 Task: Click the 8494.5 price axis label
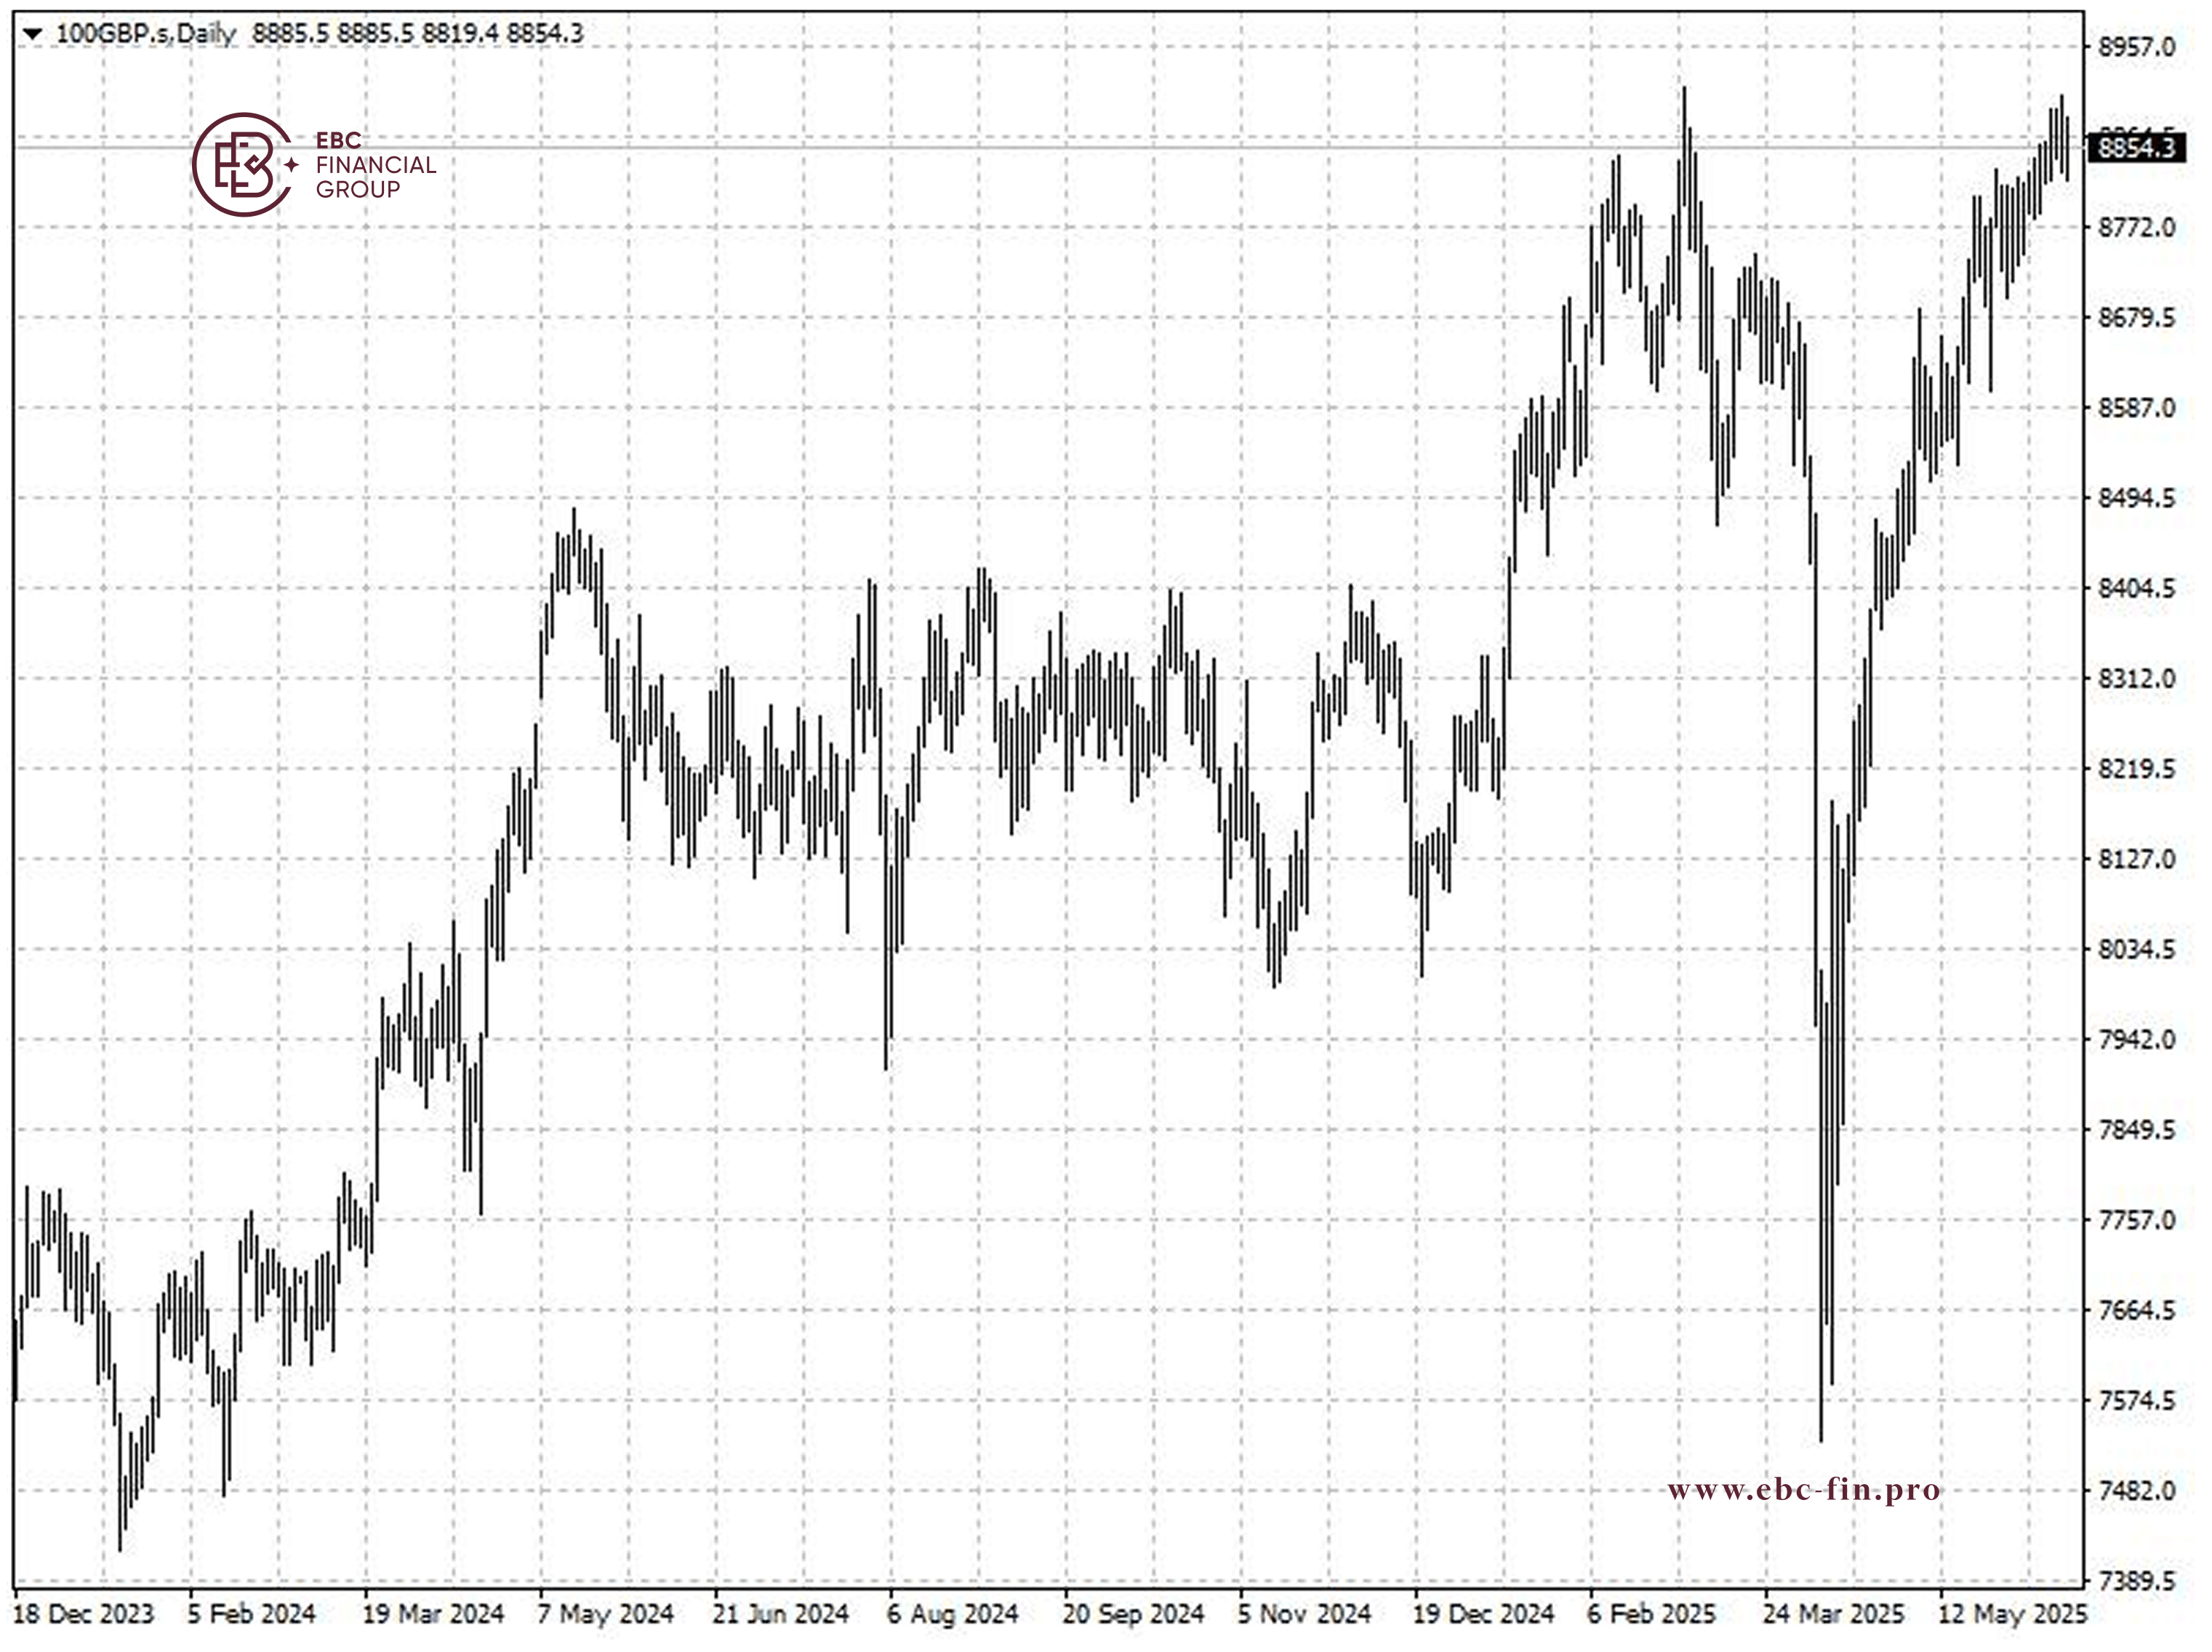click(2137, 498)
